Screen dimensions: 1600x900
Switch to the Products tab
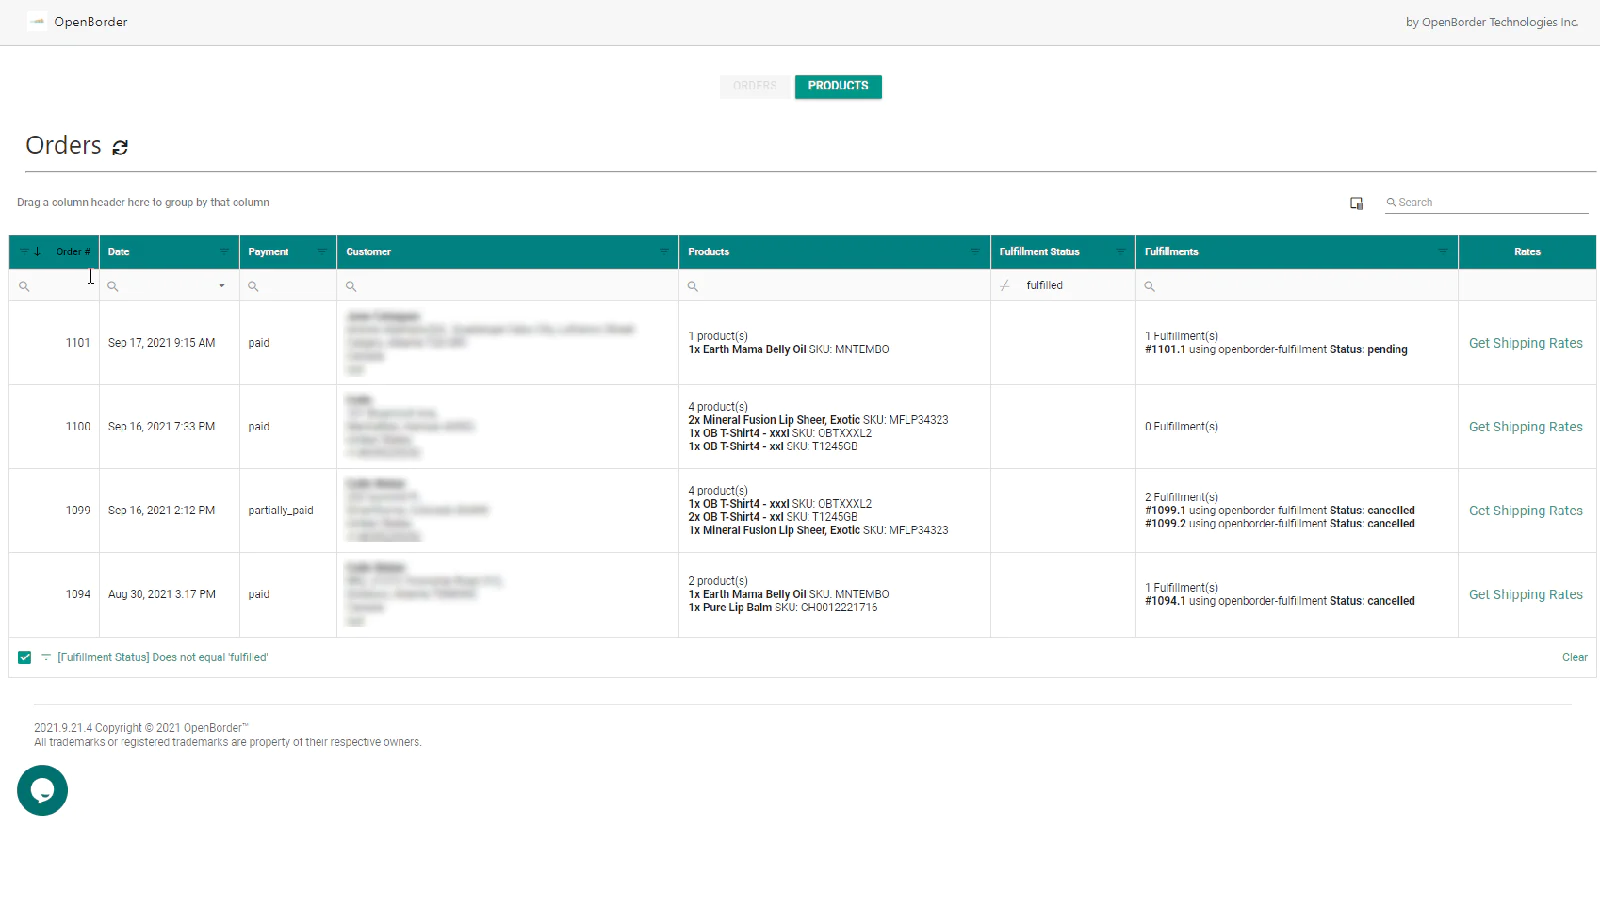point(838,86)
